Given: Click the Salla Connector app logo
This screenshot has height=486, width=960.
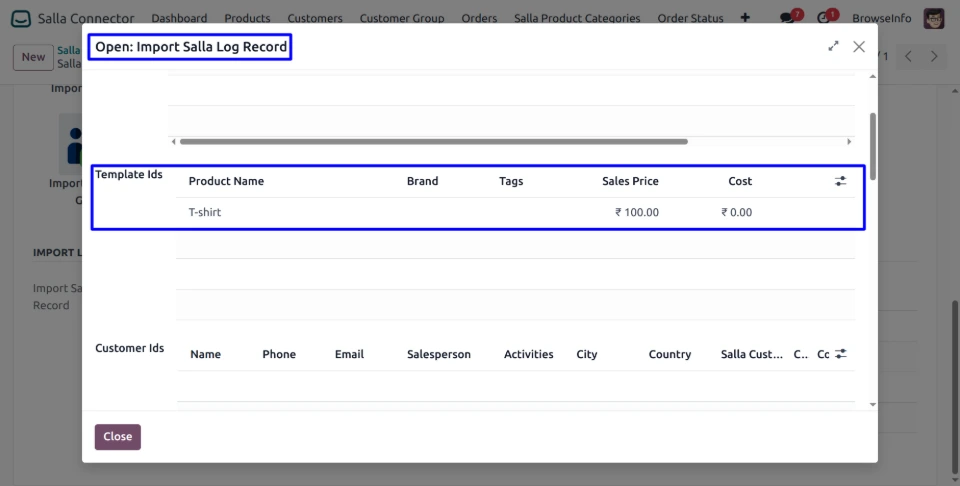Looking at the screenshot, I should 21,18.
